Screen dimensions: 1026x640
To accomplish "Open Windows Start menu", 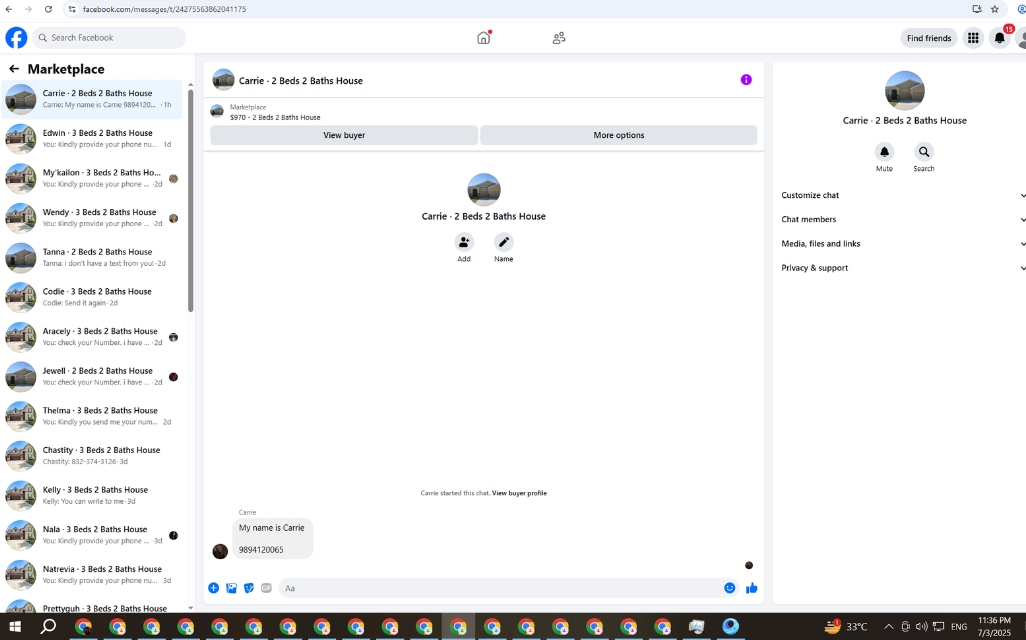I will coord(14,627).
